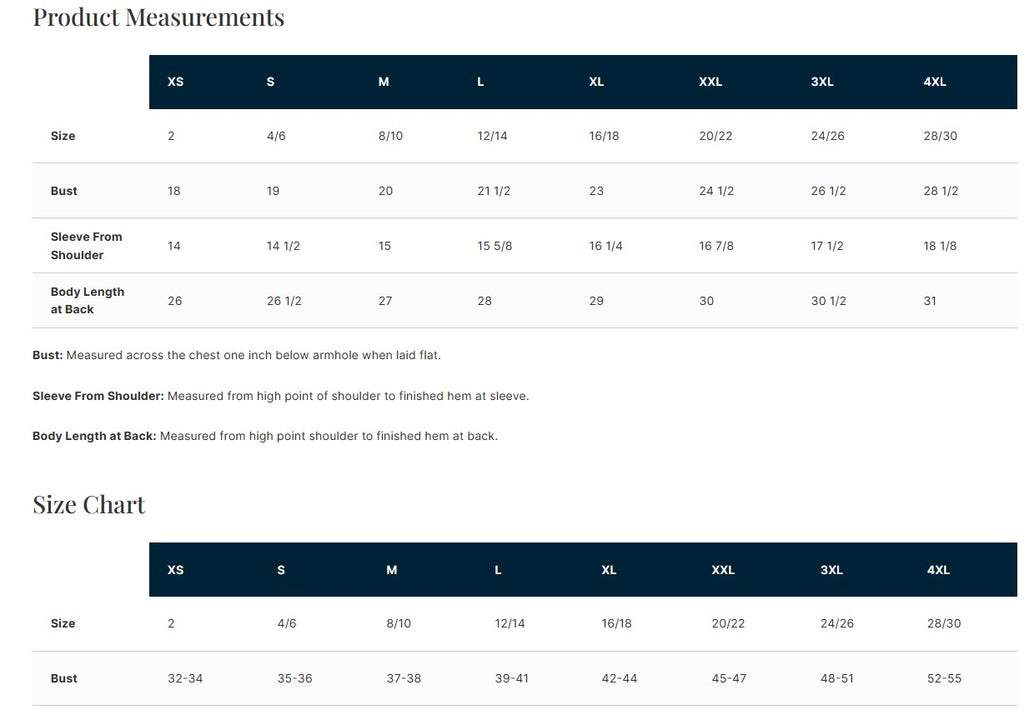1024x720 pixels.
Task: Click the 16 7/8 sleeve value
Action: coord(716,246)
